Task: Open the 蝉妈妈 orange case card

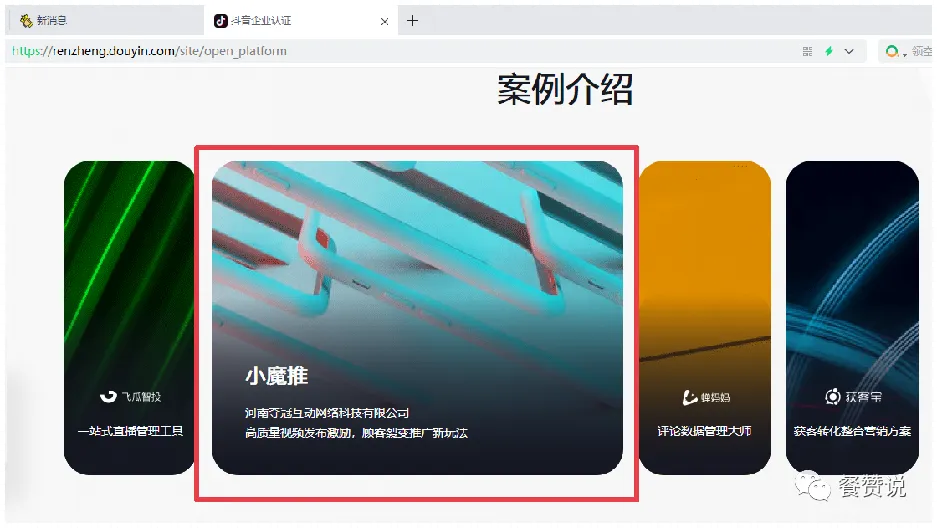Action: (705, 318)
